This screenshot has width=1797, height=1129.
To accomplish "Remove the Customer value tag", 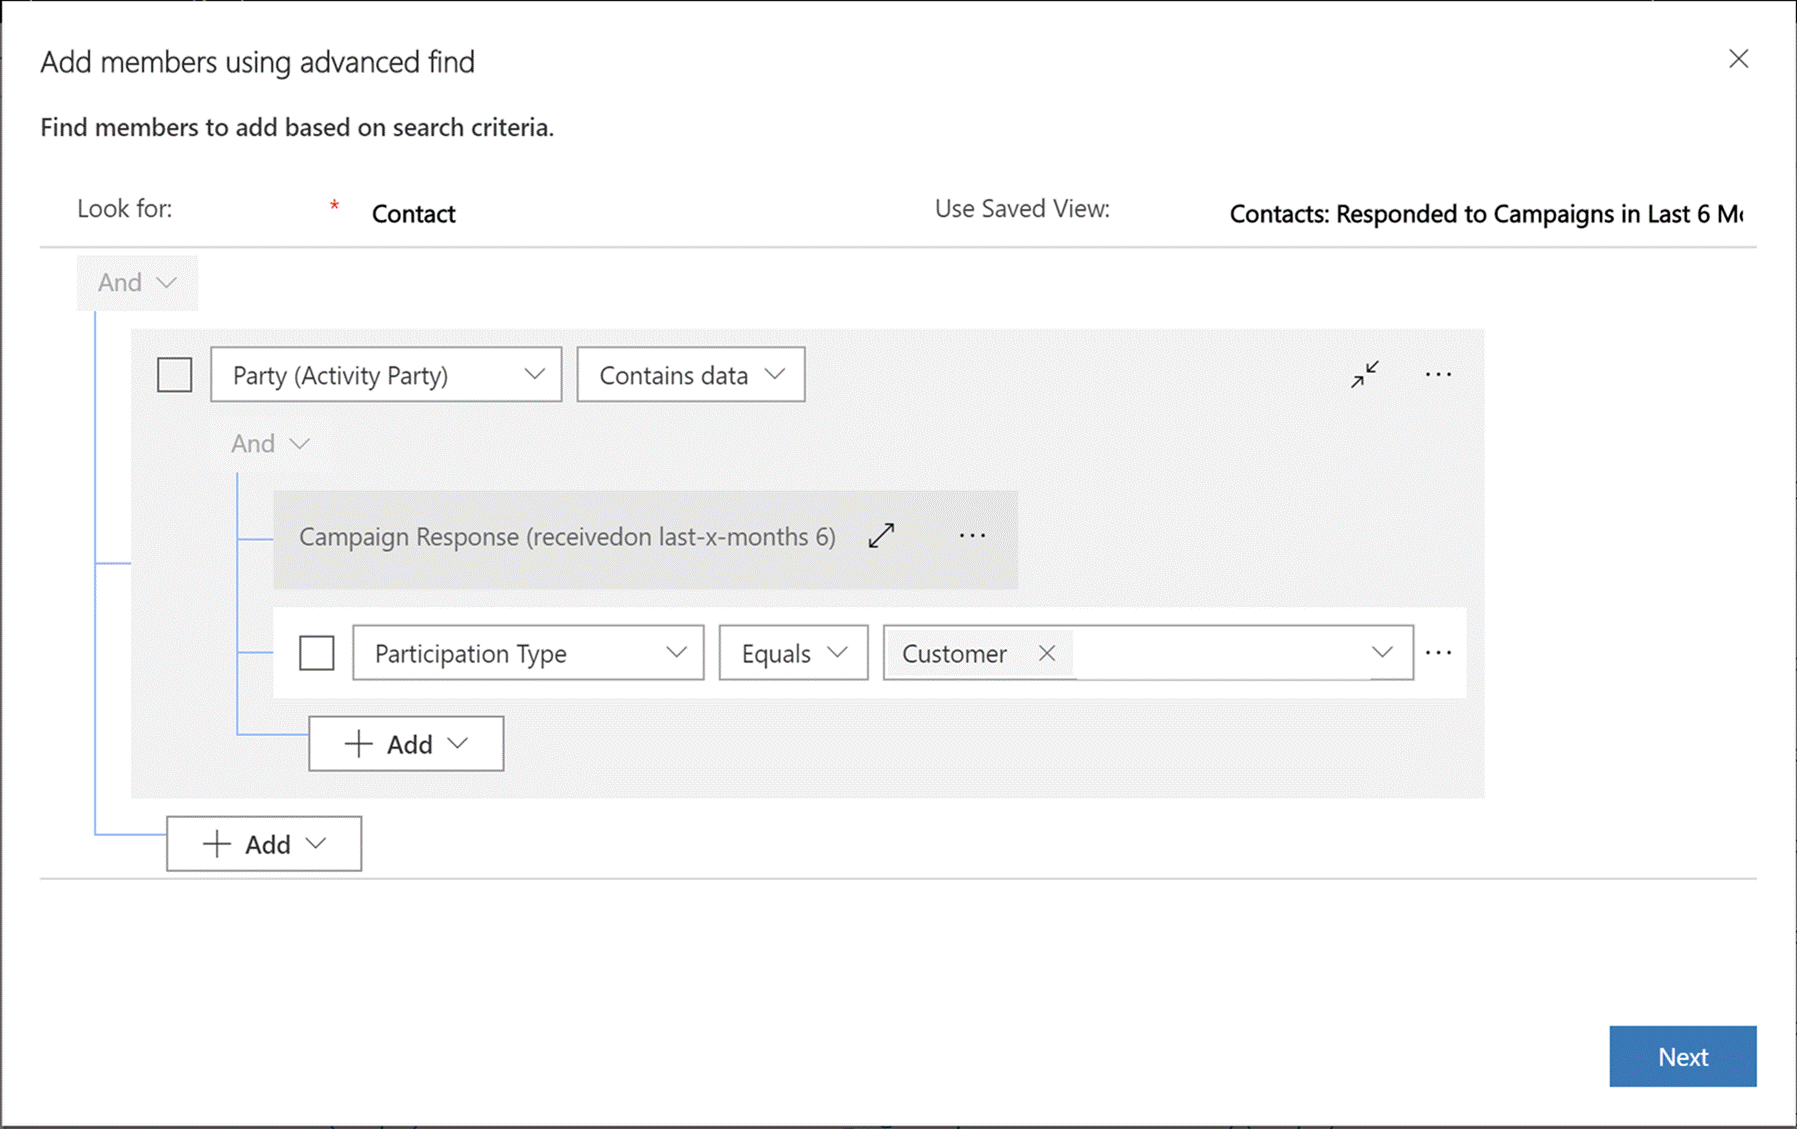I will tap(1047, 653).
